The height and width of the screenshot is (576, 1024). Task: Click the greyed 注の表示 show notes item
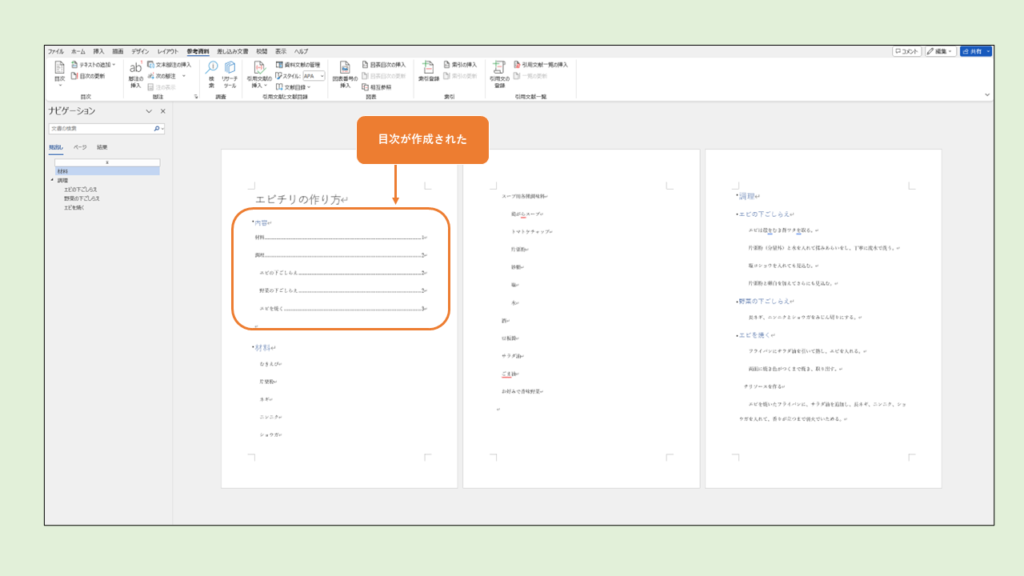pyautogui.click(x=162, y=87)
